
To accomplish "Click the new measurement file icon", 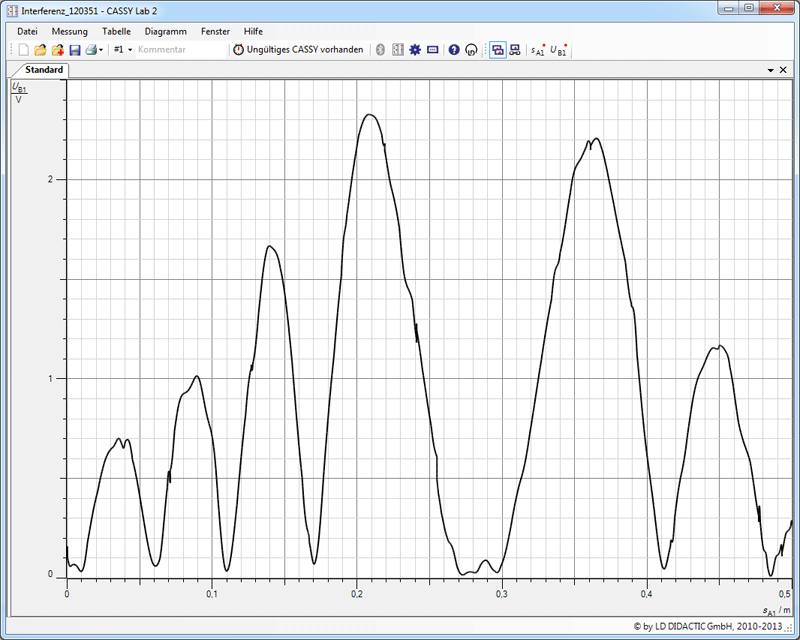I will [x=25, y=49].
